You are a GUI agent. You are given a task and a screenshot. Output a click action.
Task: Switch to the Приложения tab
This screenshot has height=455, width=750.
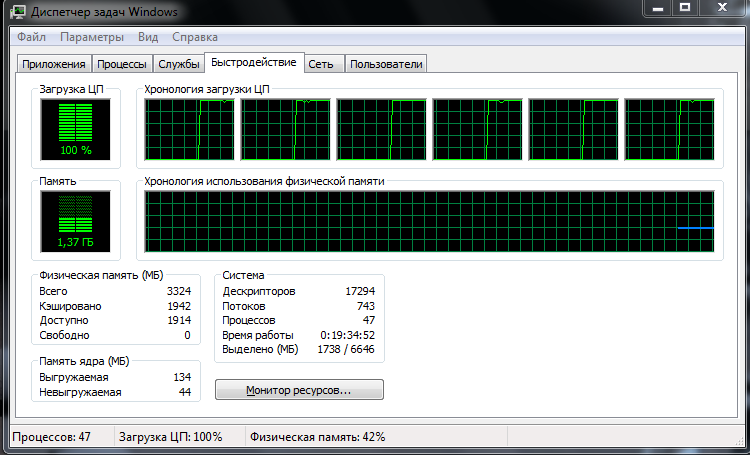pos(54,64)
